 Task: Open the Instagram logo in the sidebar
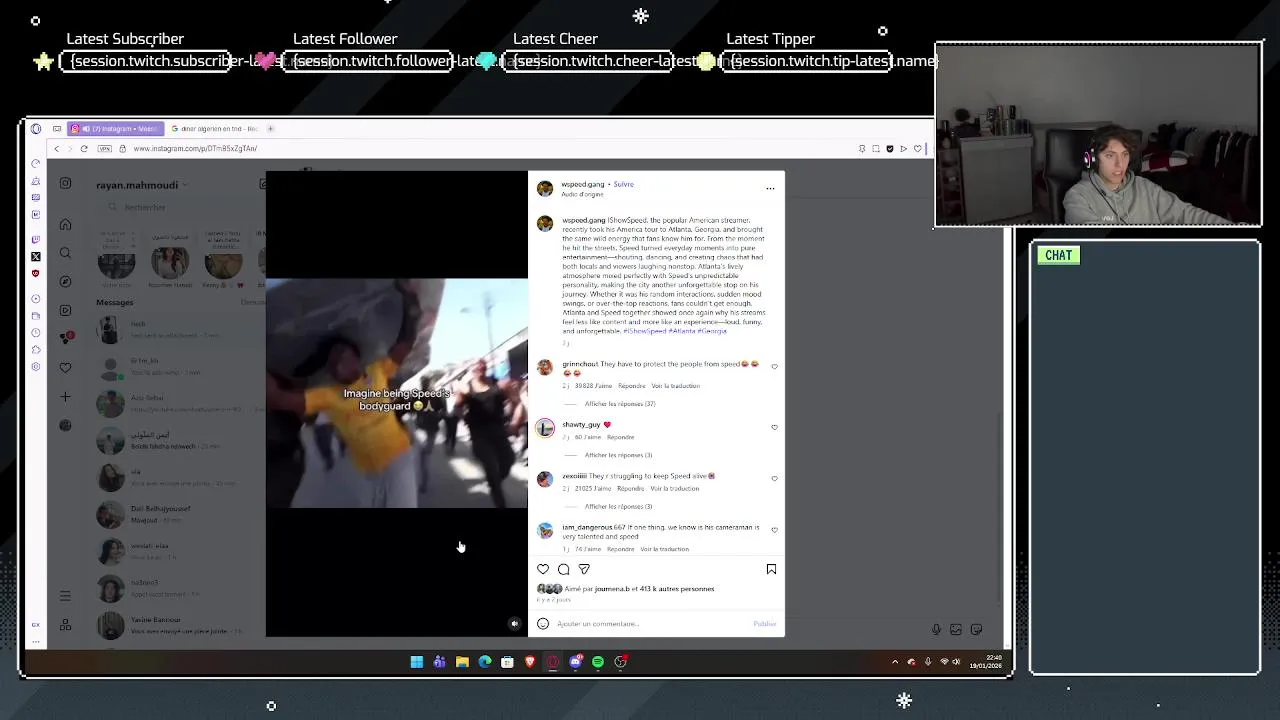[x=65, y=183]
